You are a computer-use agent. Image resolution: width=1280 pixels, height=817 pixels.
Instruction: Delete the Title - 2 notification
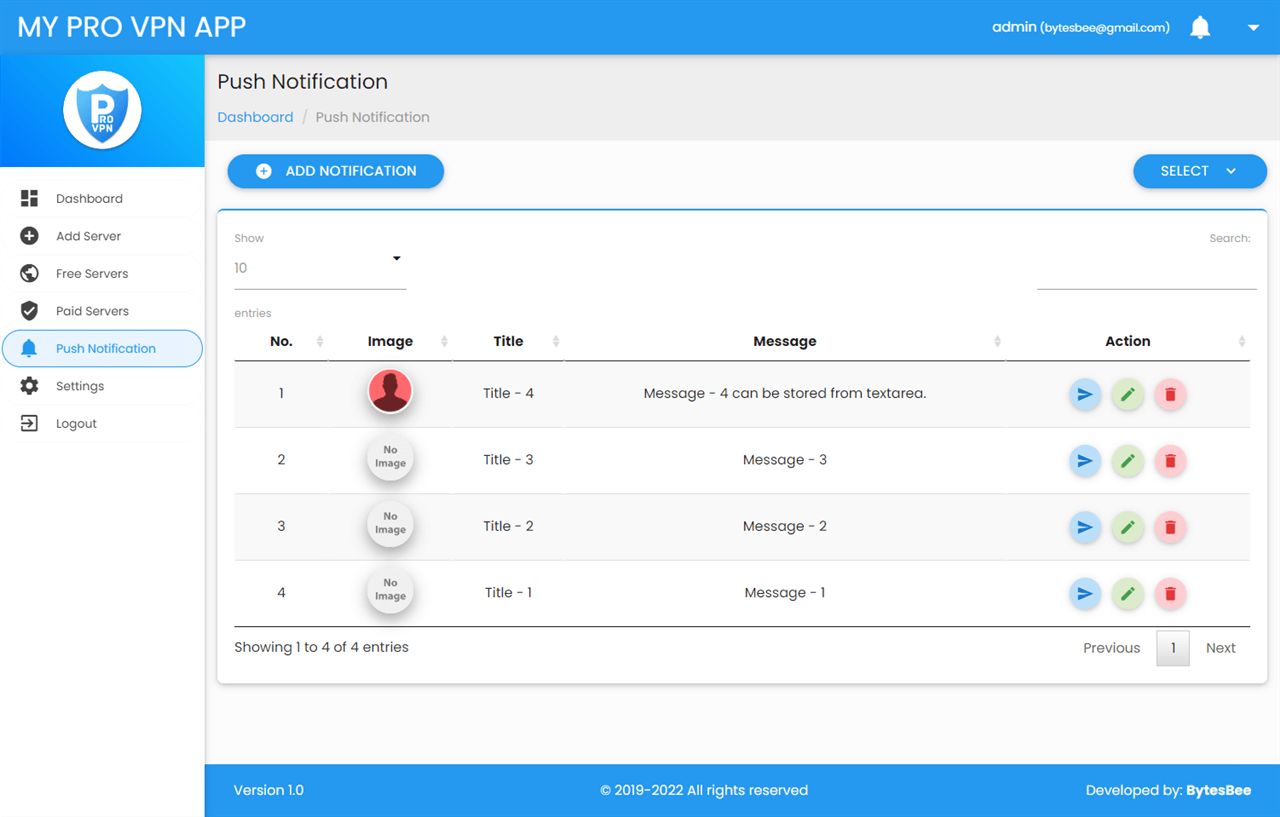(1170, 527)
